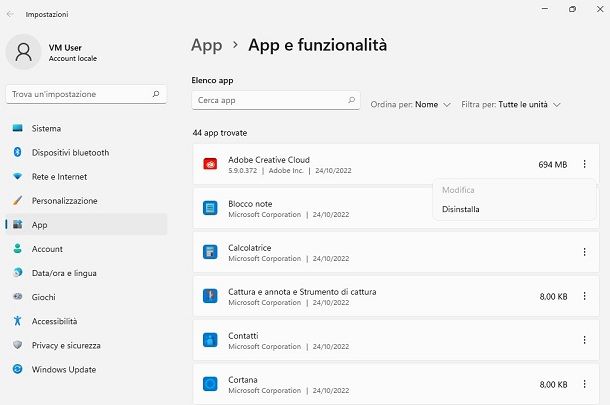The width and height of the screenshot is (610, 405).
Task: Click the VM User account name
Action: tap(65, 48)
